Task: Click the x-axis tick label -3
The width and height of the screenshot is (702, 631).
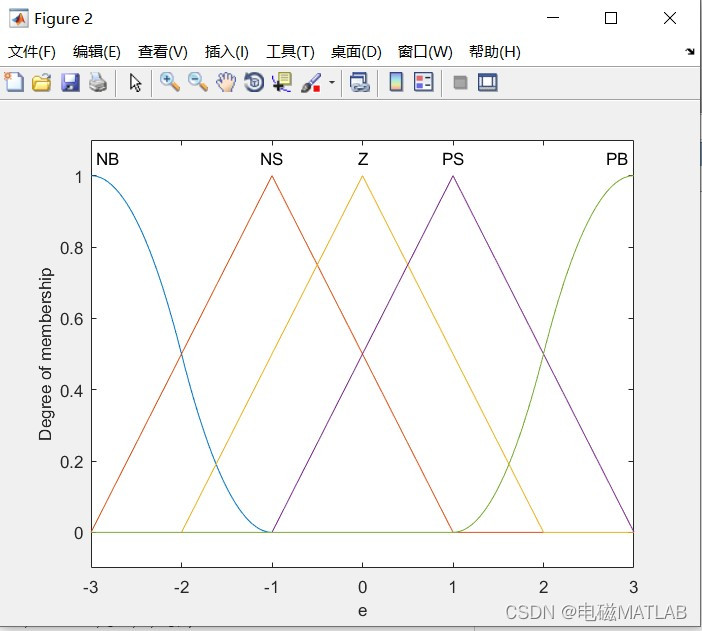Action: coord(91,587)
